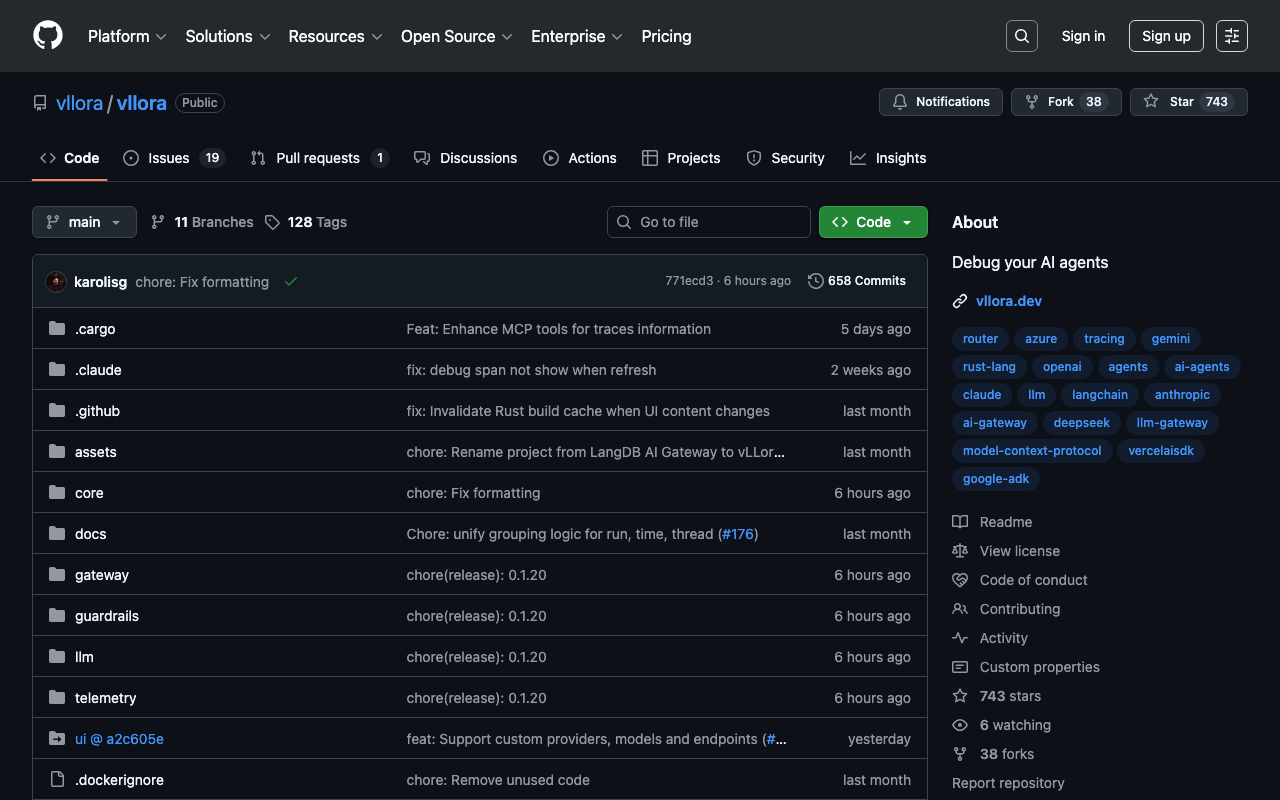The height and width of the screenshot is (800, 1280).
Task: Open the 128 Tags page
Action: click(x=306, y=222)
